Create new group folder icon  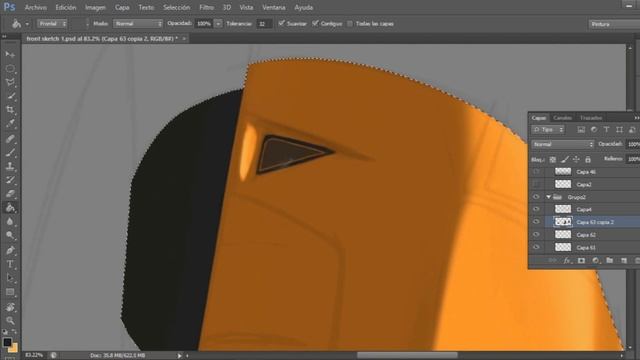(x=610, y=260)
